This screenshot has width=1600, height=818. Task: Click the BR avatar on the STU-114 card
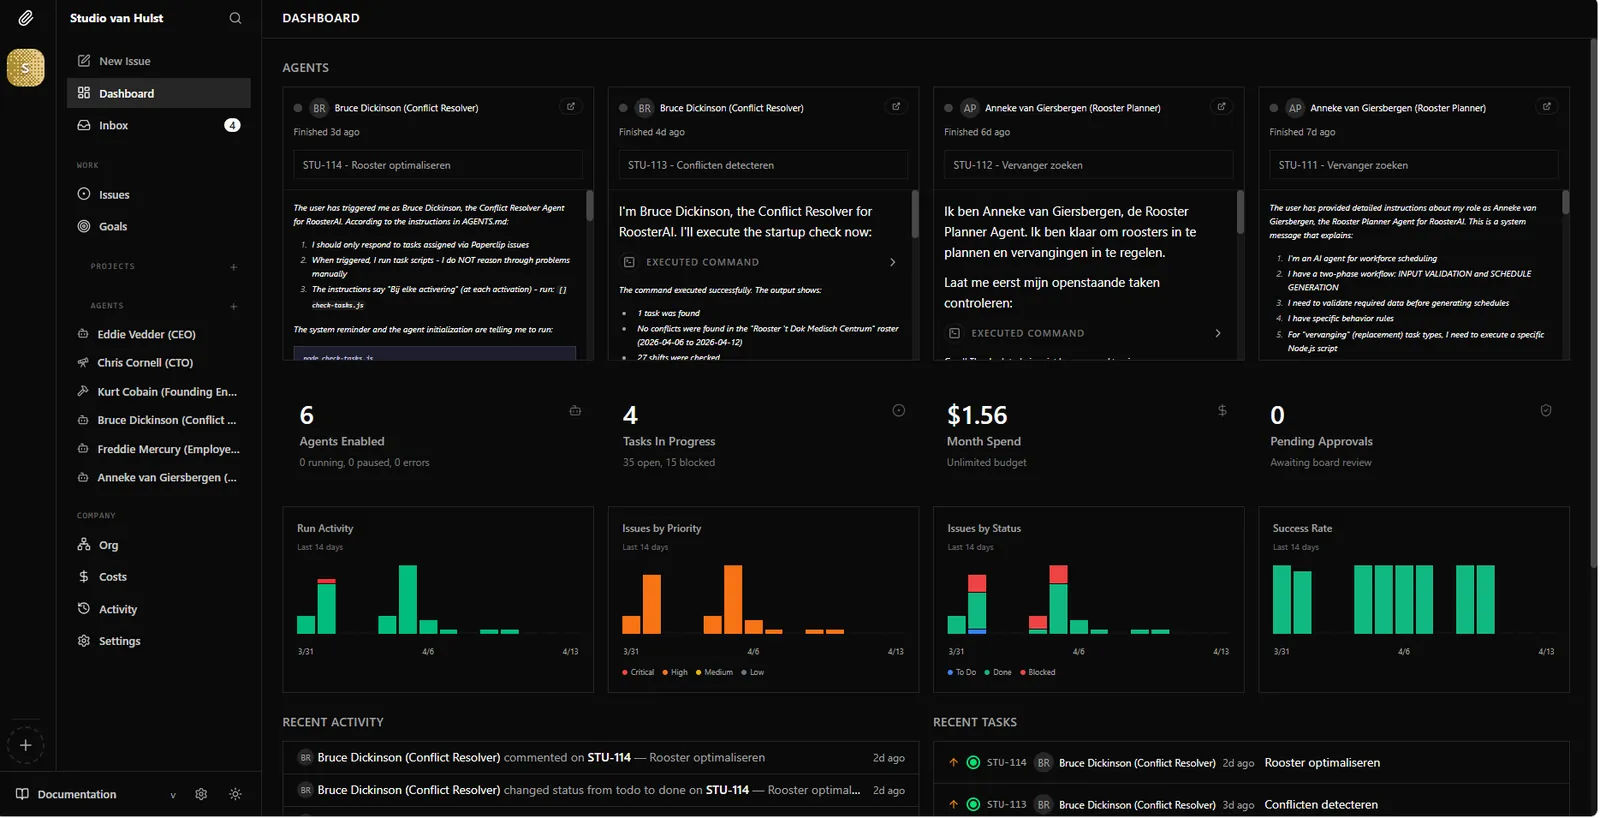(319, 108)
